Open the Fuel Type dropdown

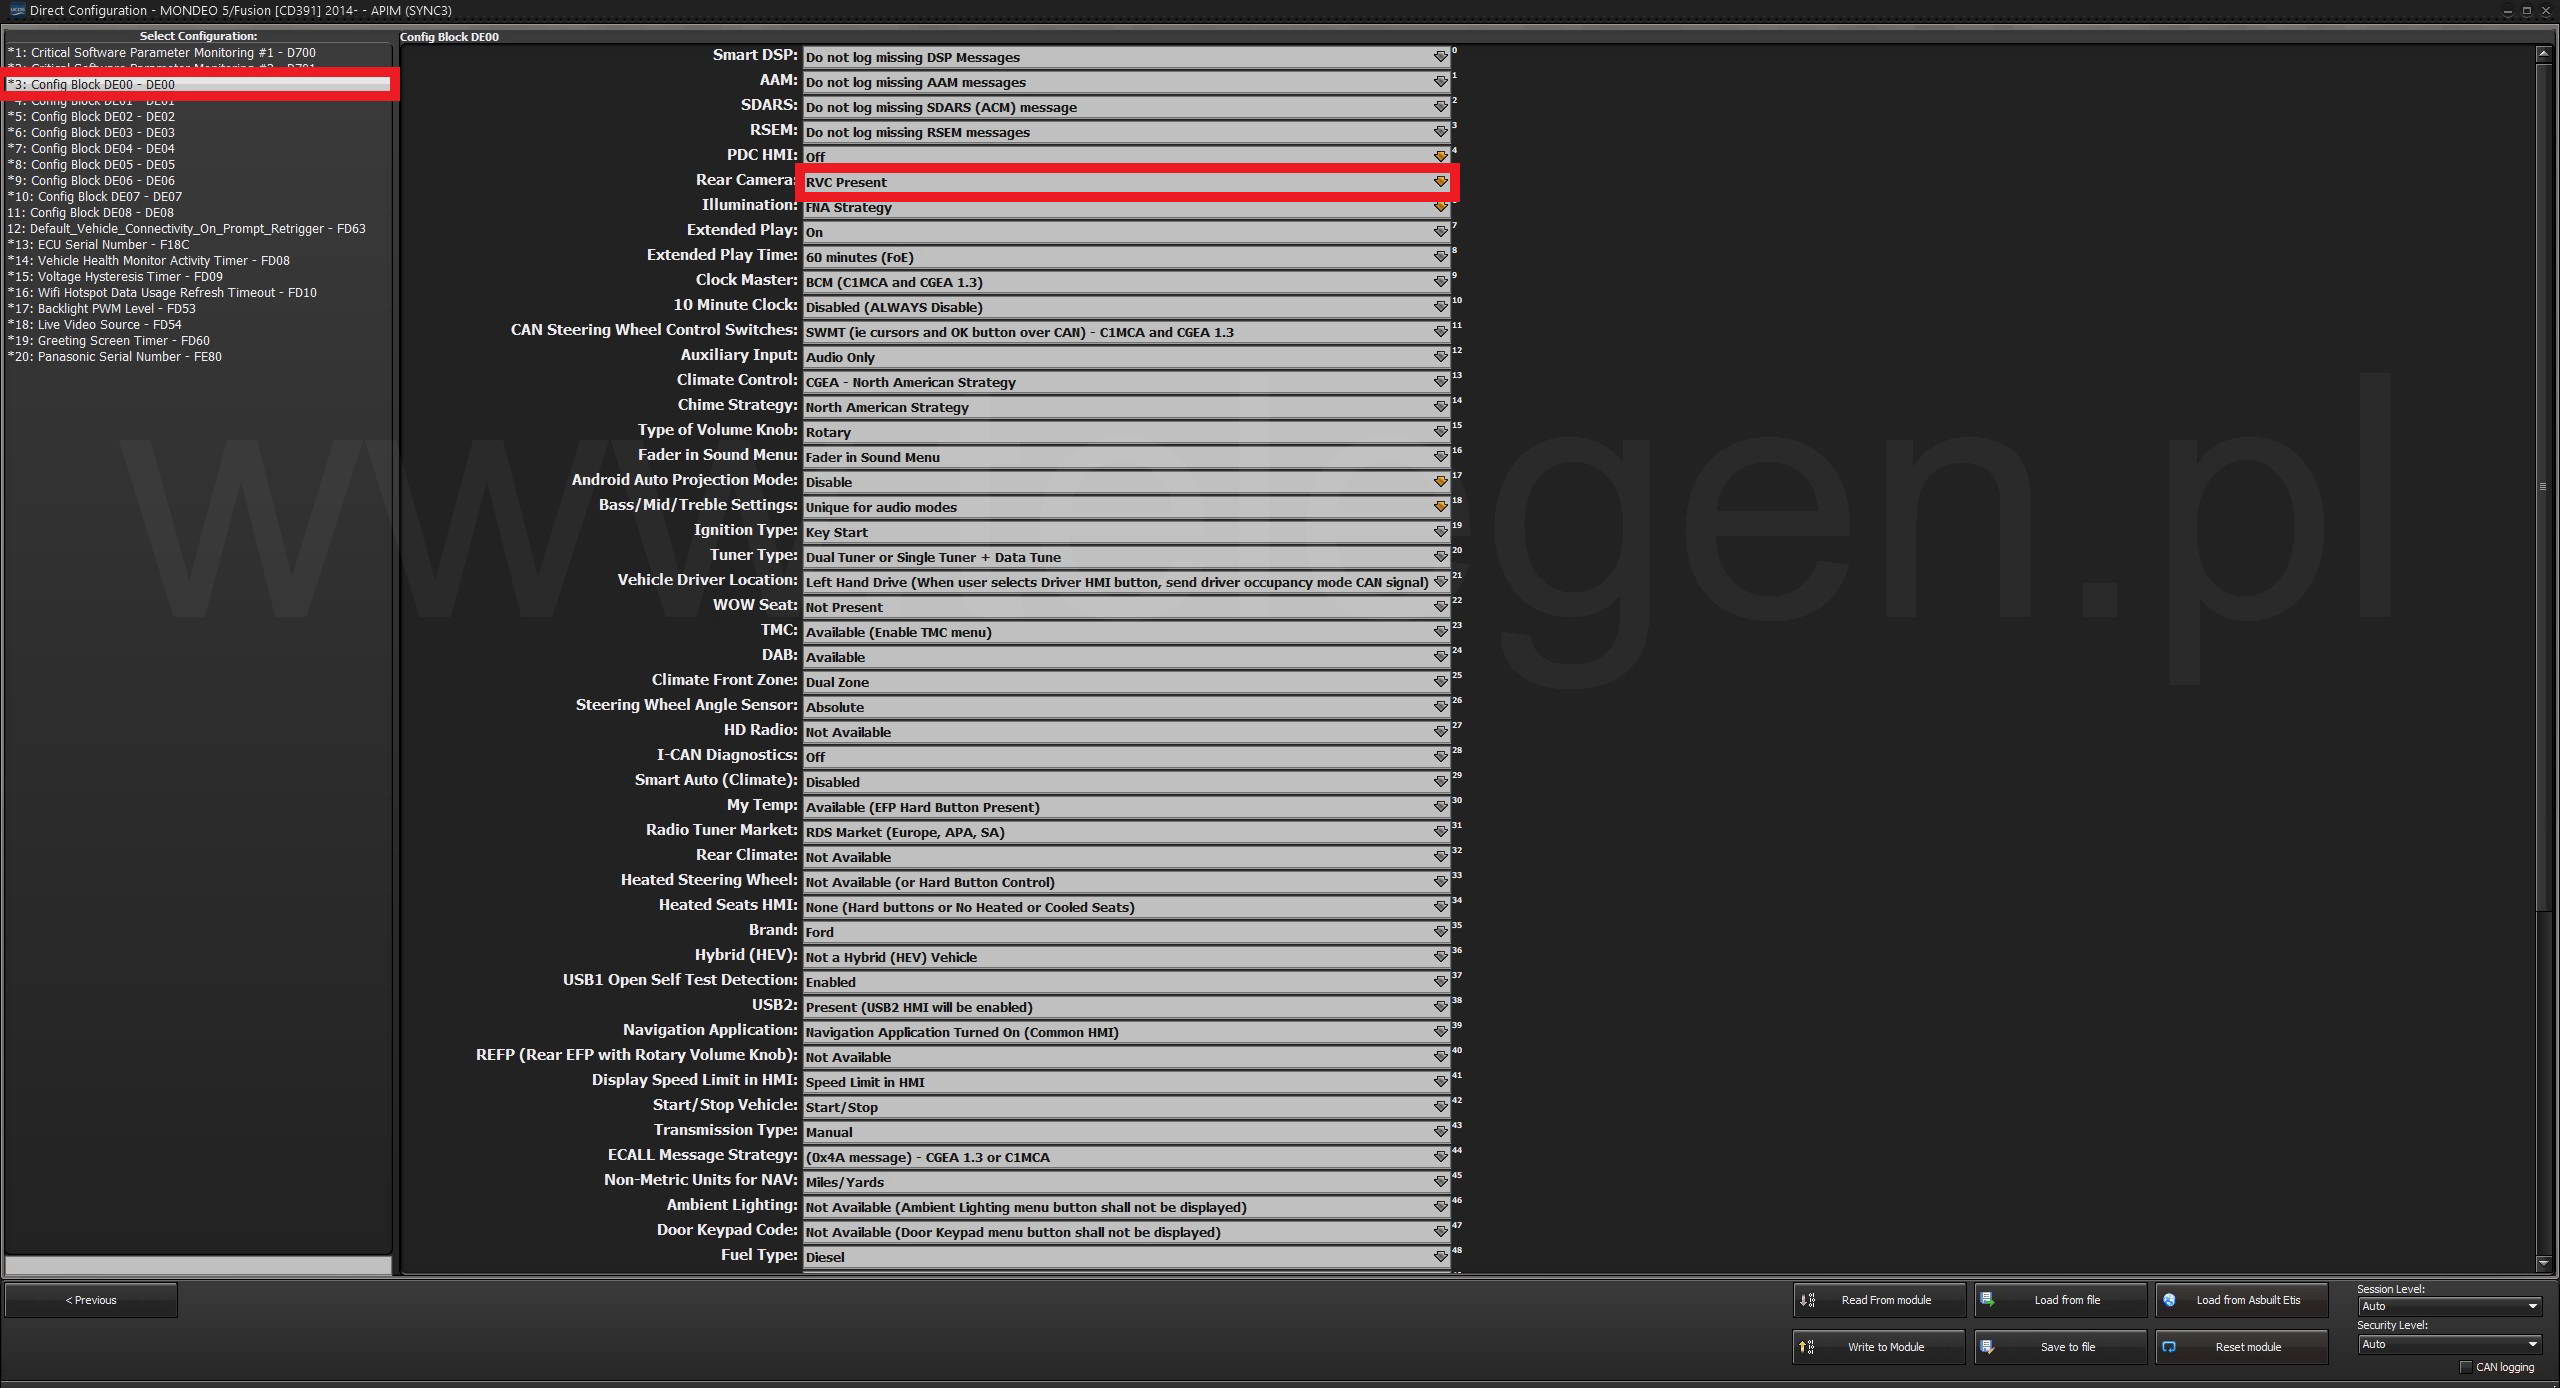(x=1126, y=1257)
